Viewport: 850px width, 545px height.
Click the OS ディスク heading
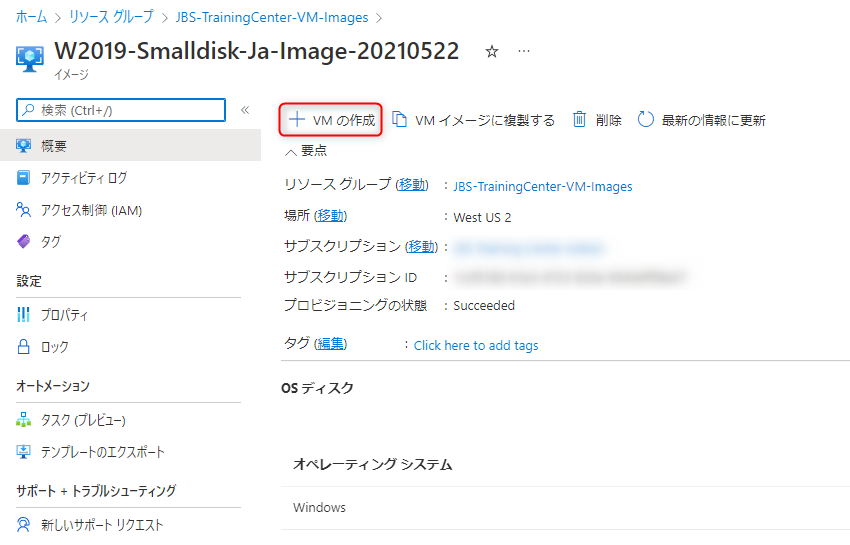click(317, 388)
